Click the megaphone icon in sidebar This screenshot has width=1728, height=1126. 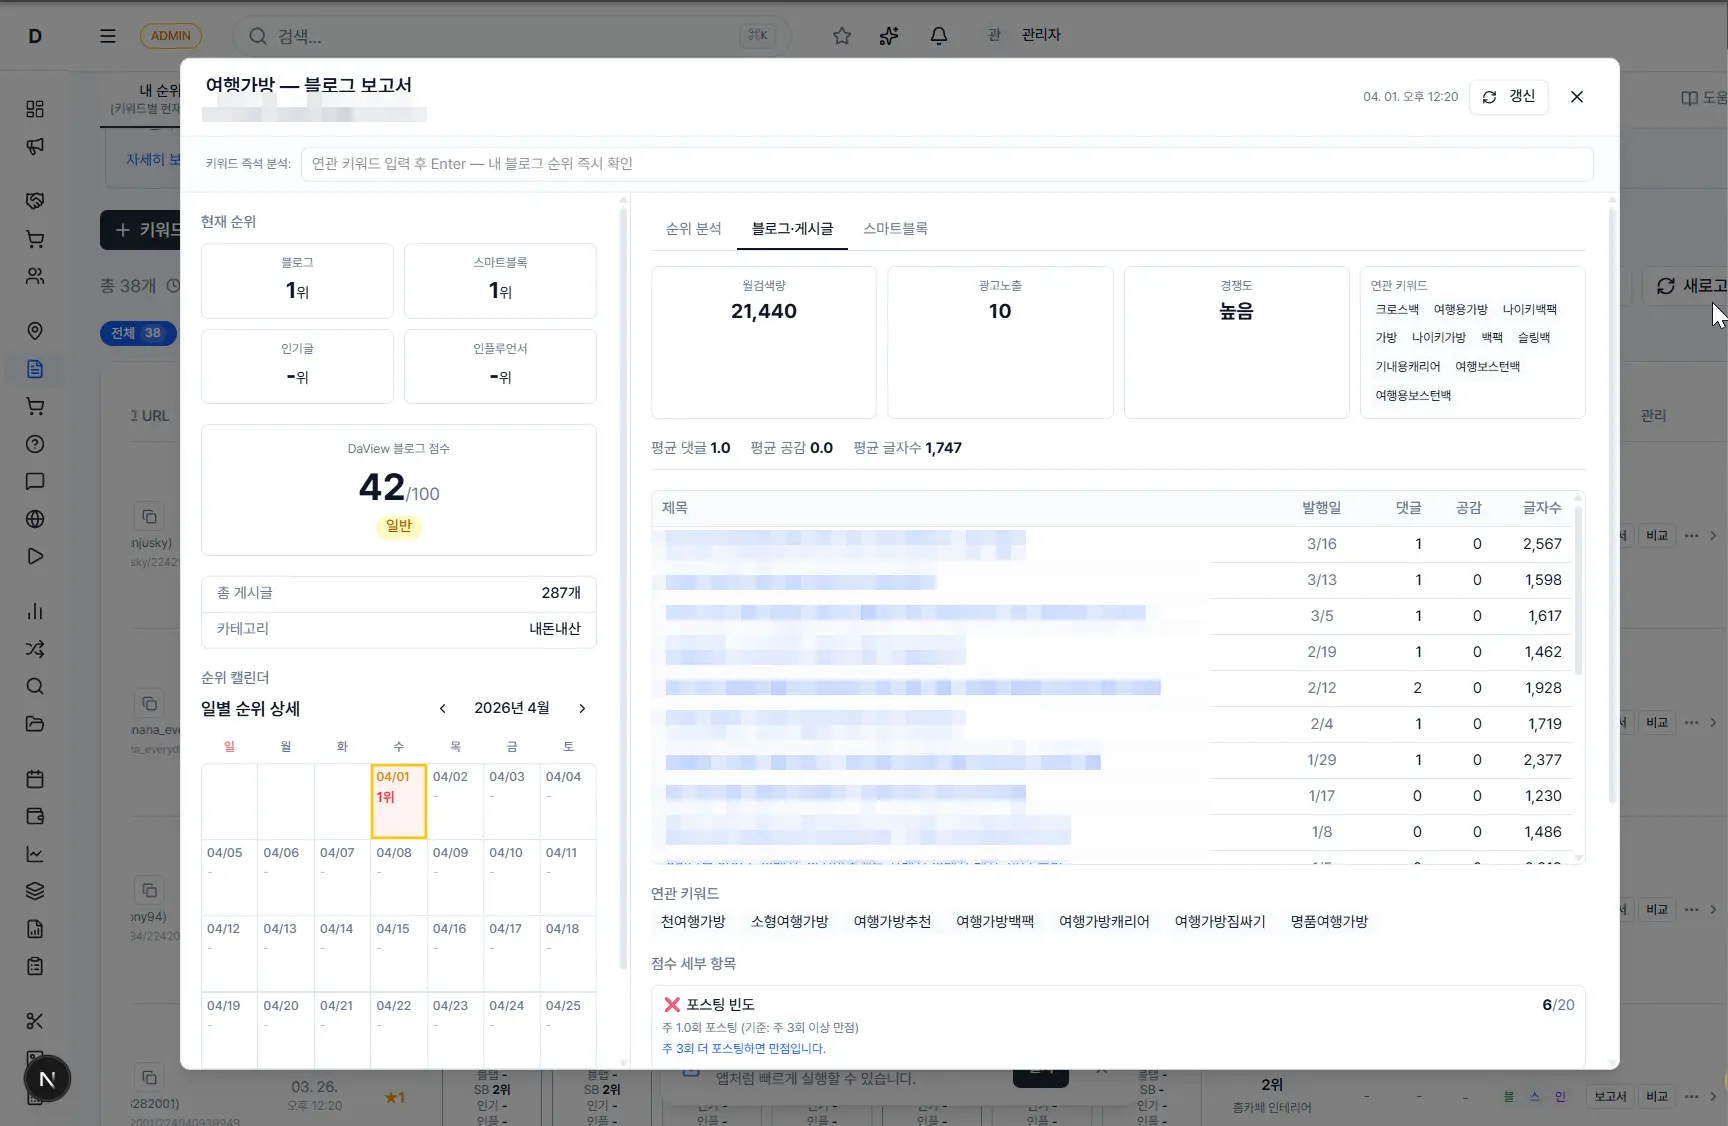coord(35,147)
